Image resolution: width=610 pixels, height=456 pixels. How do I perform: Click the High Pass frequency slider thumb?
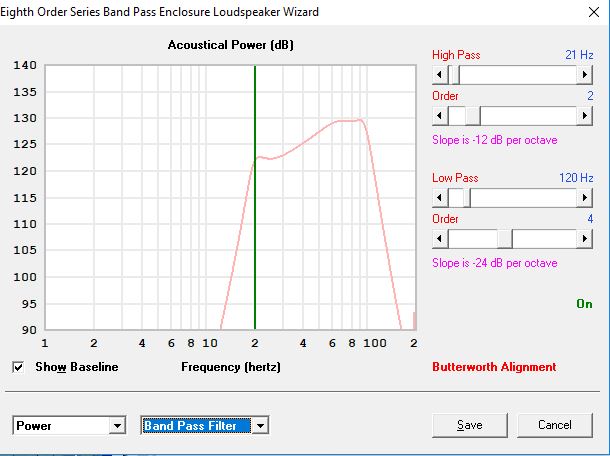[x=454, y=74]
